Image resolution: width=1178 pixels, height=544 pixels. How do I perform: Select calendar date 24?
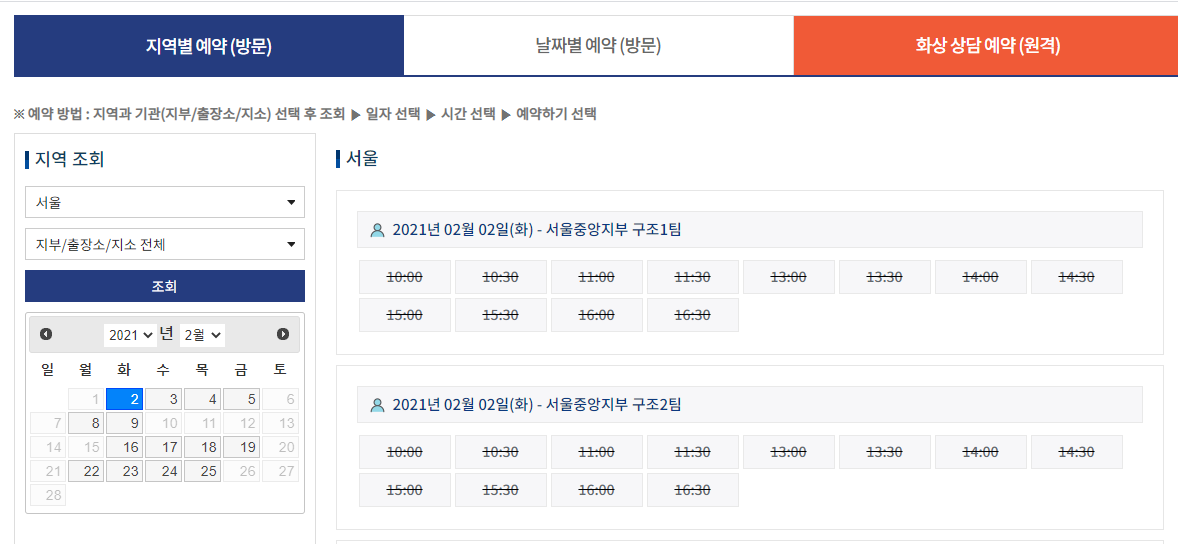point(164,471)
